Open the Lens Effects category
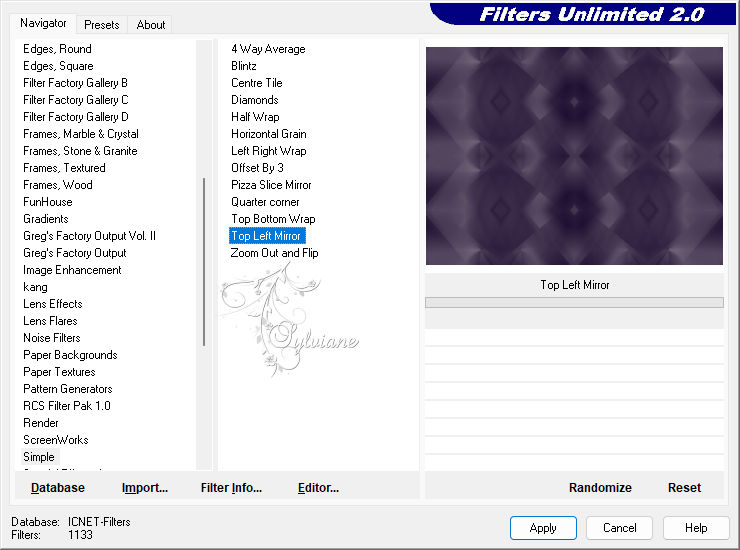The width and height of the screenshot is (740, 550). click(53, 304)
